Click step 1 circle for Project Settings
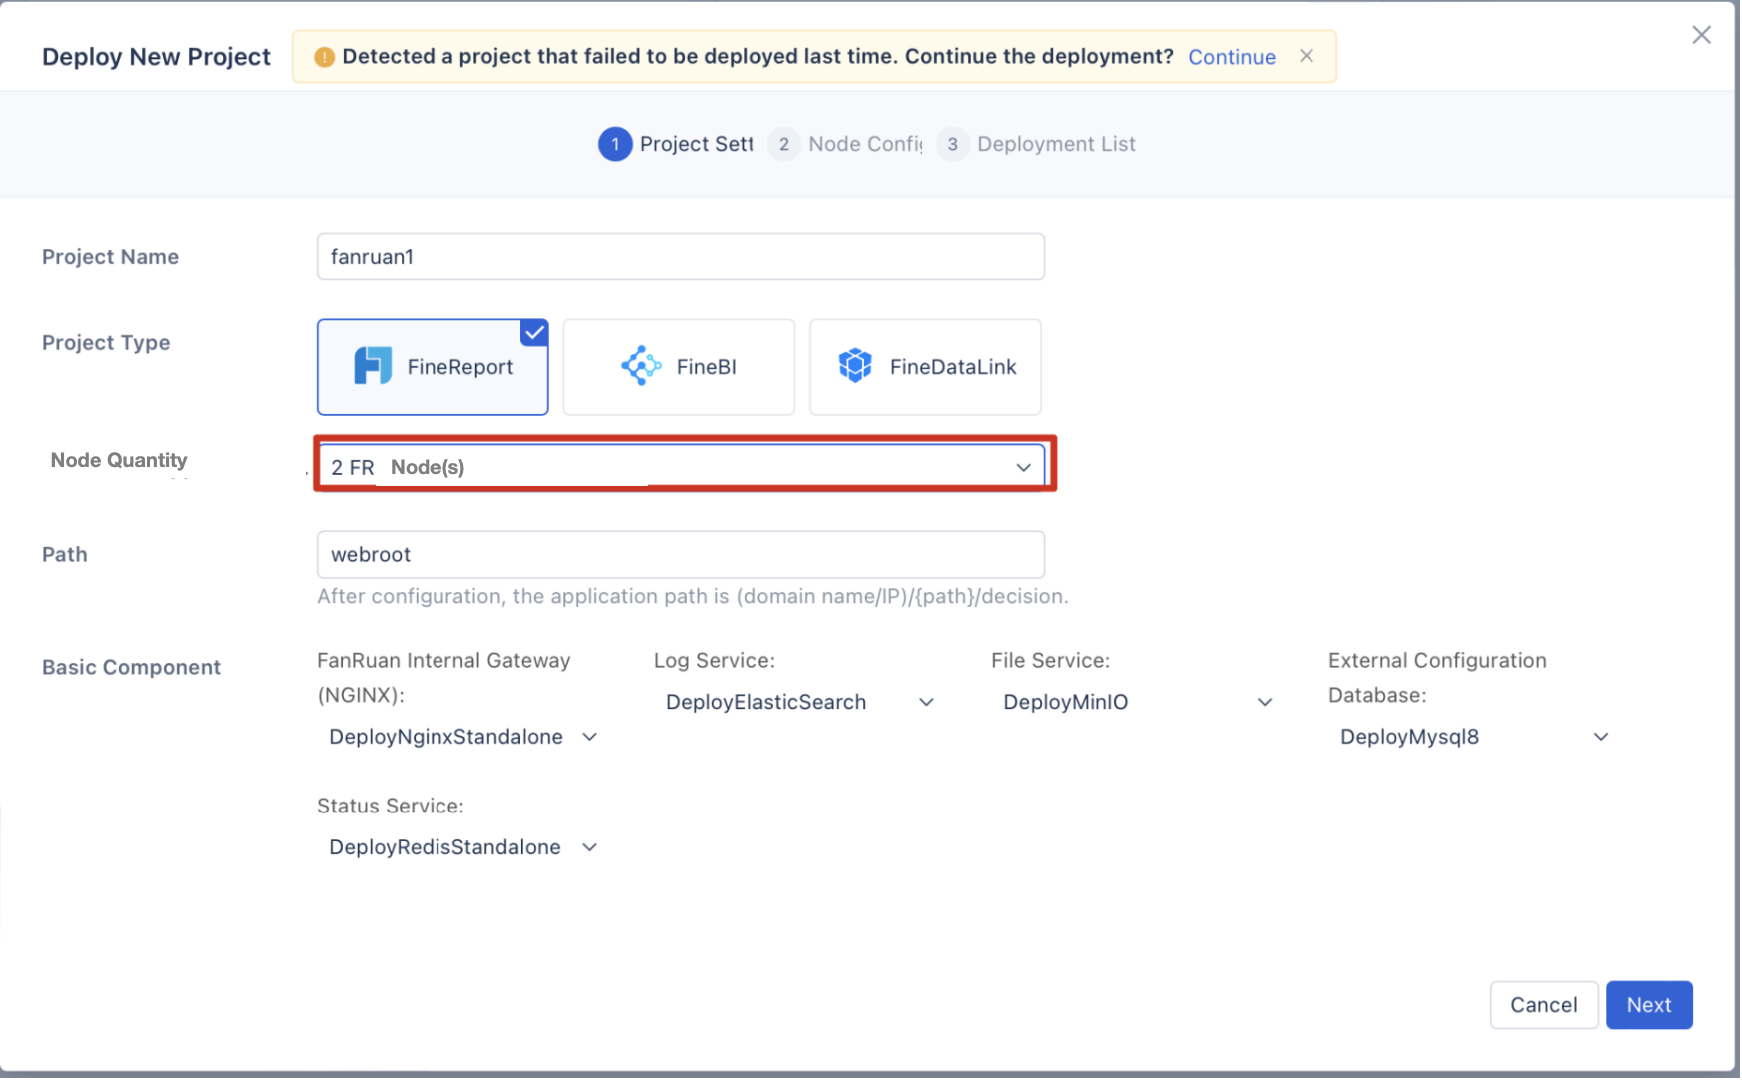This screenshot has width=1742, height=1080. click(615, 144)
